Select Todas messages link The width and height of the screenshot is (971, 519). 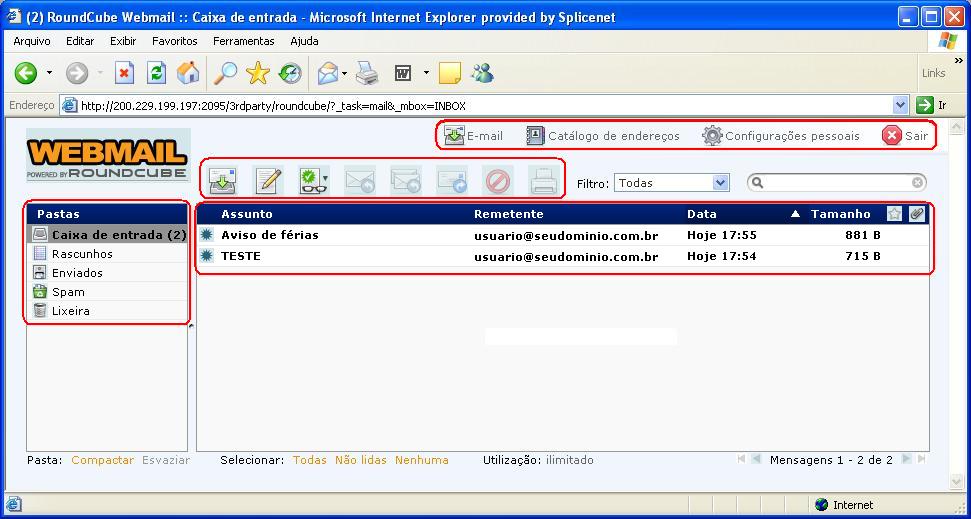click(310, 460)
